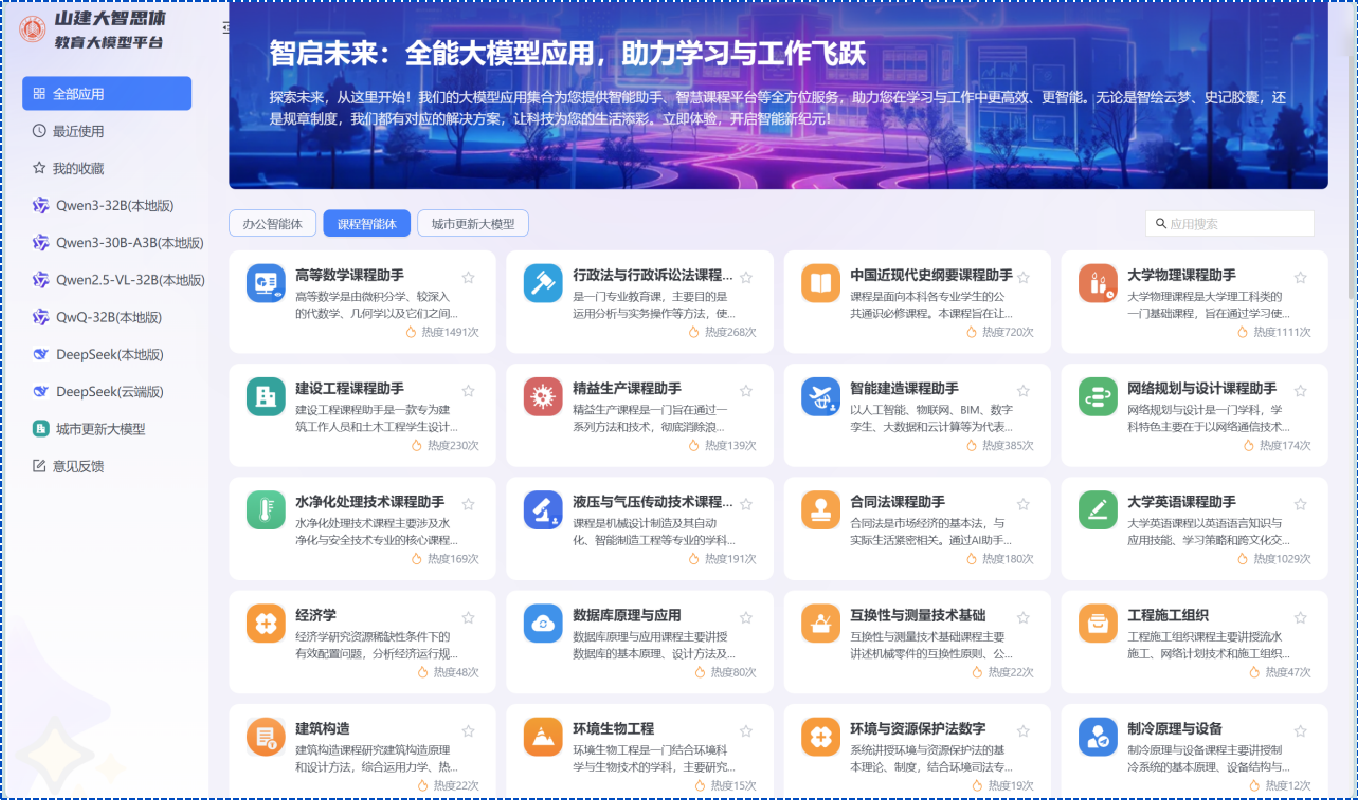Click the 建筑构造 document icon
The width and height of the screenshot is (1358, 800).
pos(266,737)
